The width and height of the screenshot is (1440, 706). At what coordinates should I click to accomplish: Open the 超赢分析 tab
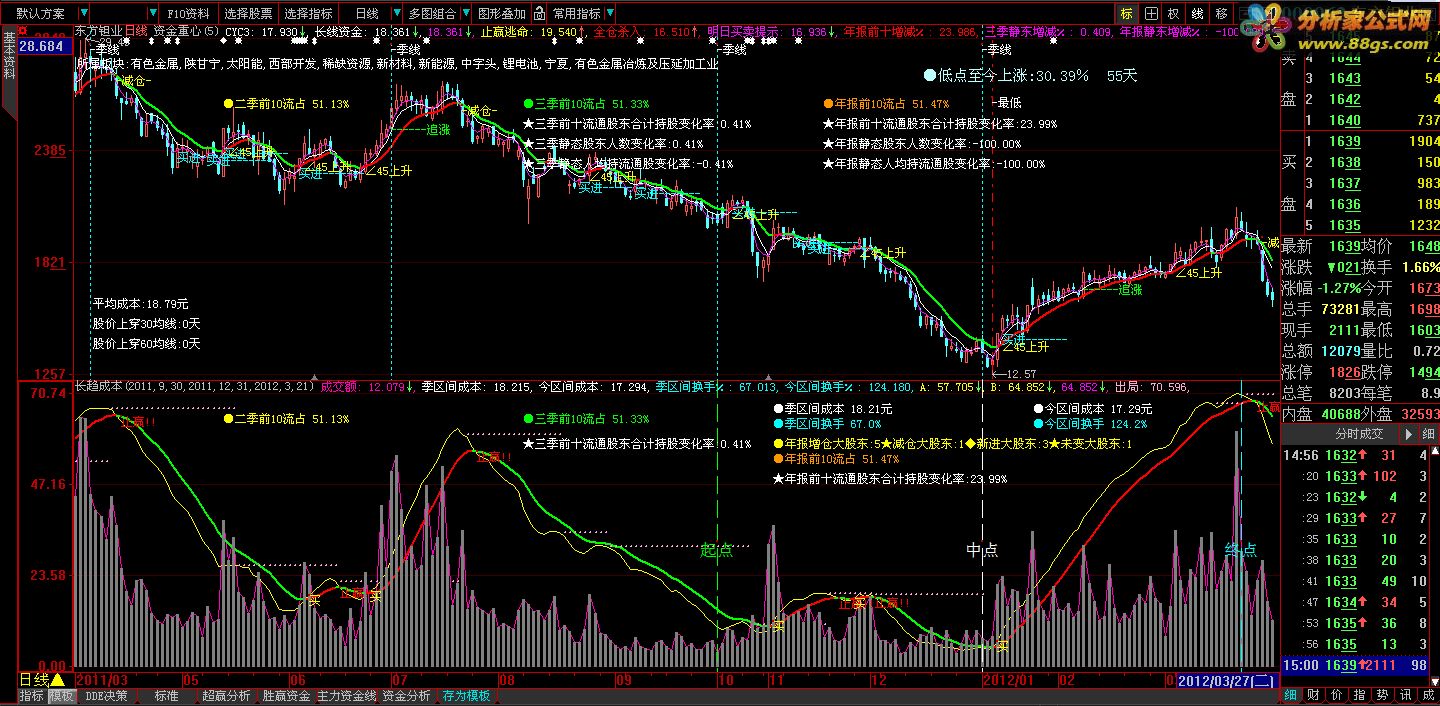pos(226,696)
